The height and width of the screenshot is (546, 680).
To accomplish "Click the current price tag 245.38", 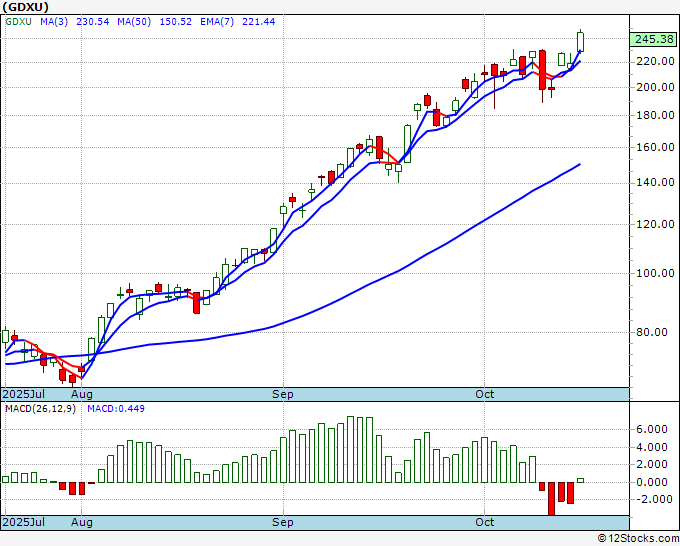I will click(654, 39).
